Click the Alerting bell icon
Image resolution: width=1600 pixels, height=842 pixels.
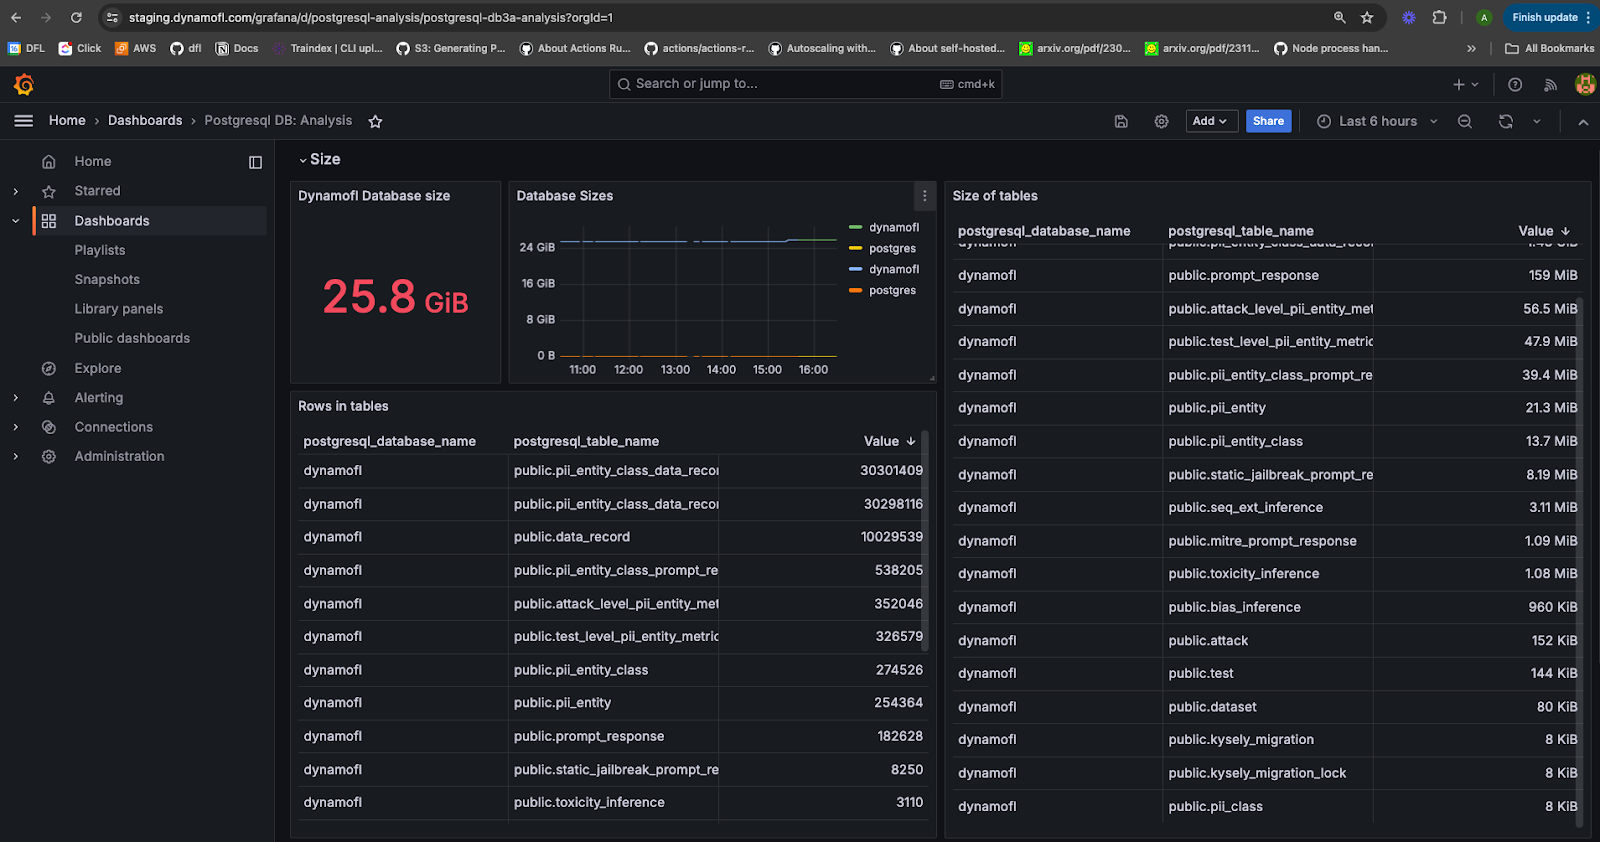coord(49,398)
